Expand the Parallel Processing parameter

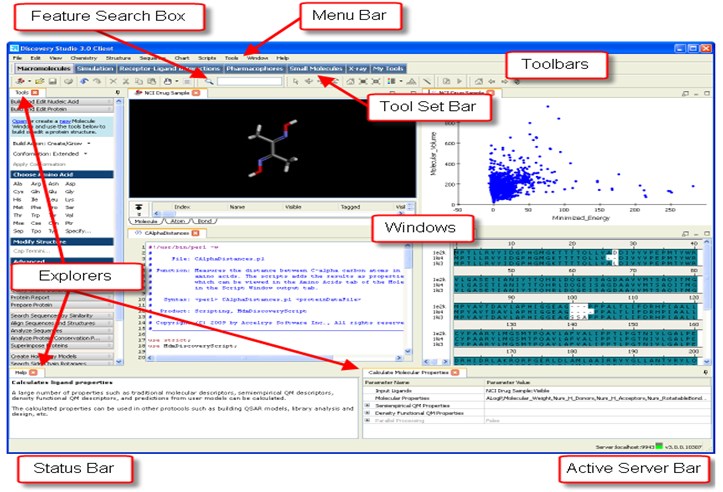point(367,421)
